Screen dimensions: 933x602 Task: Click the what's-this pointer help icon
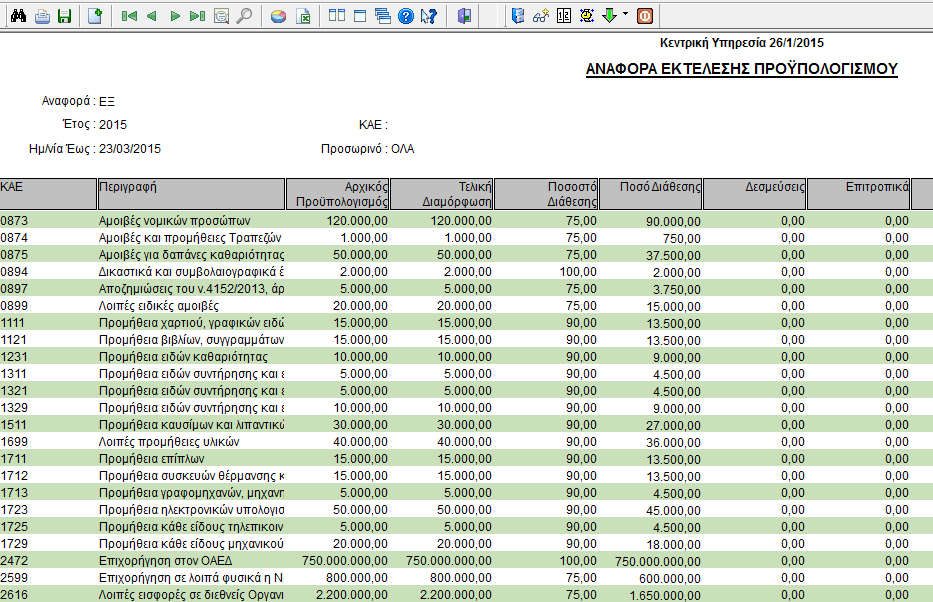[428, 16]
